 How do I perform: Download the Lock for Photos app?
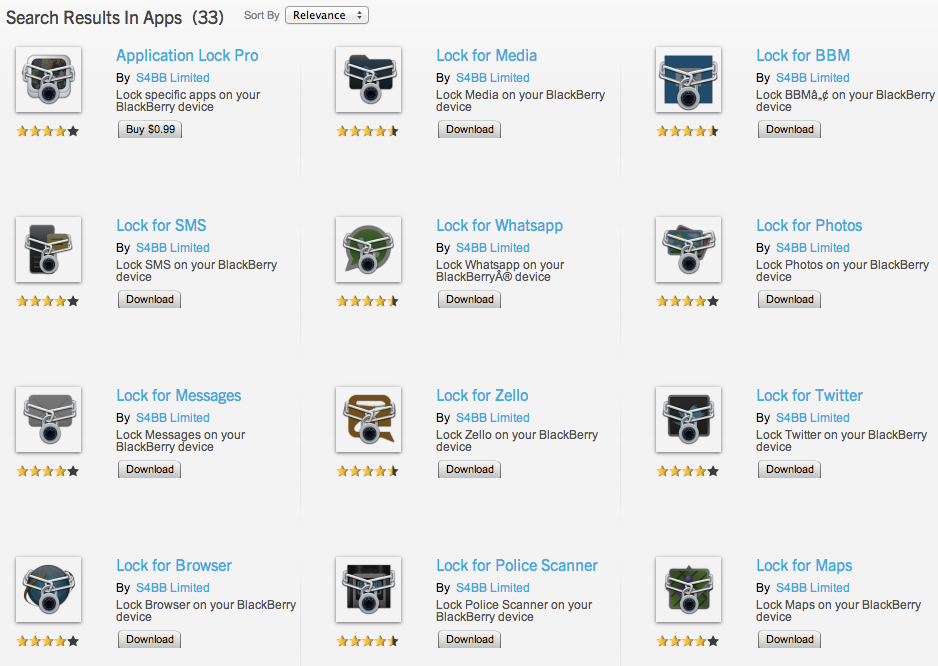pyautogui.click(x=790, y=299)
